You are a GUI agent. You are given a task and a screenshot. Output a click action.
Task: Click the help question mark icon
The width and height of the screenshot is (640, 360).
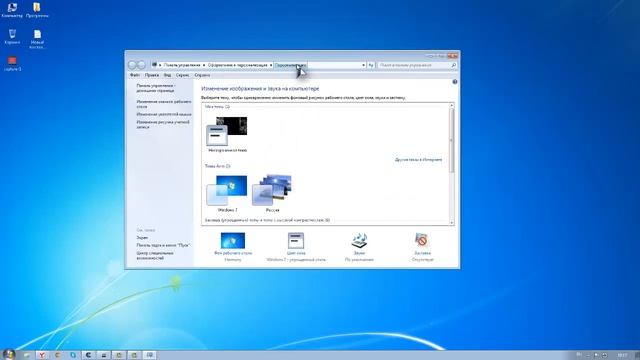(x=455, y=82)
